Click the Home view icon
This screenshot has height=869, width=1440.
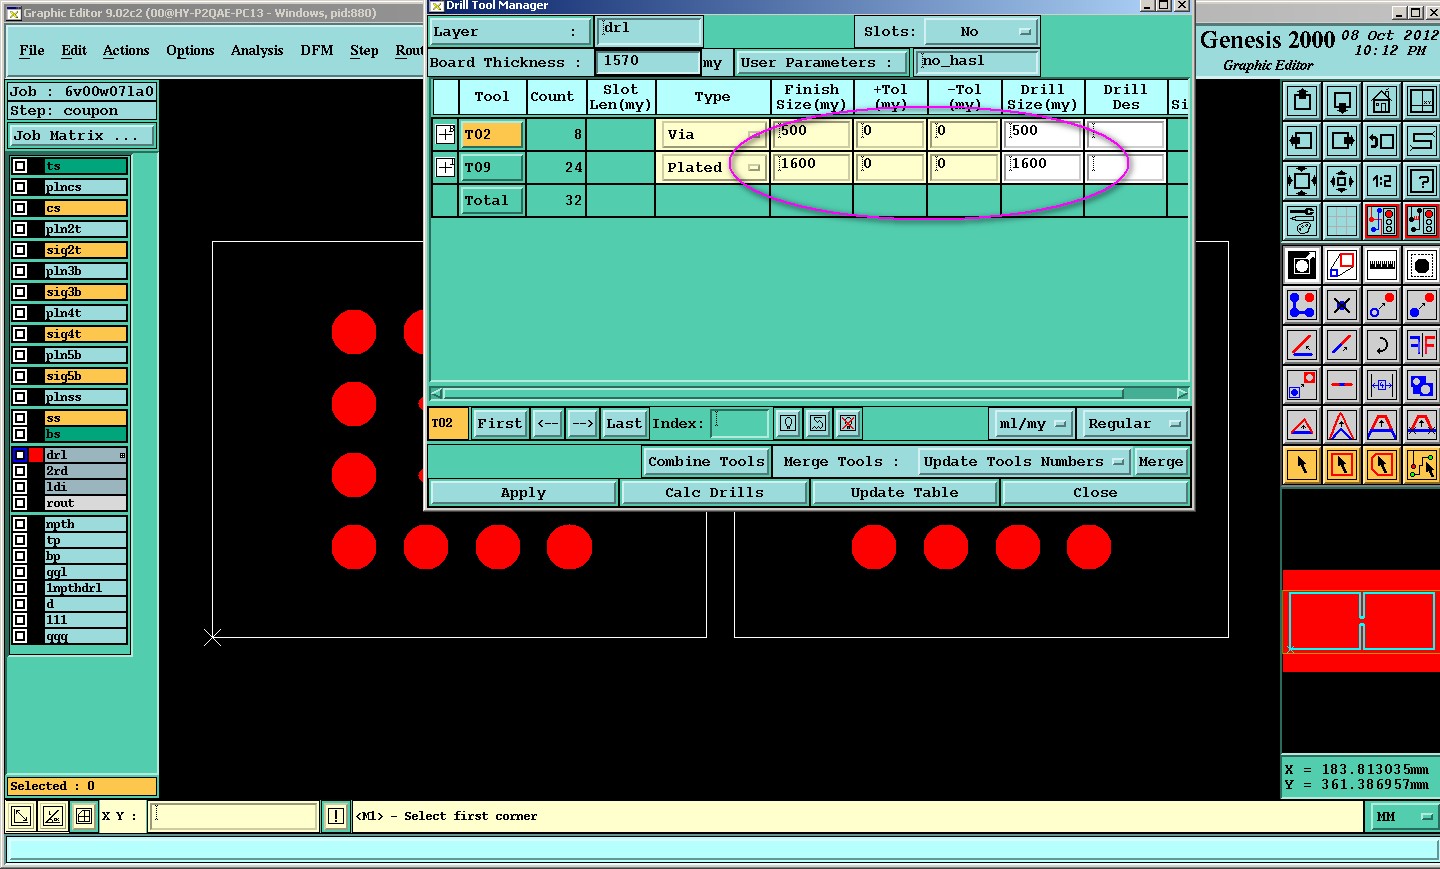tap(1382, 101)
